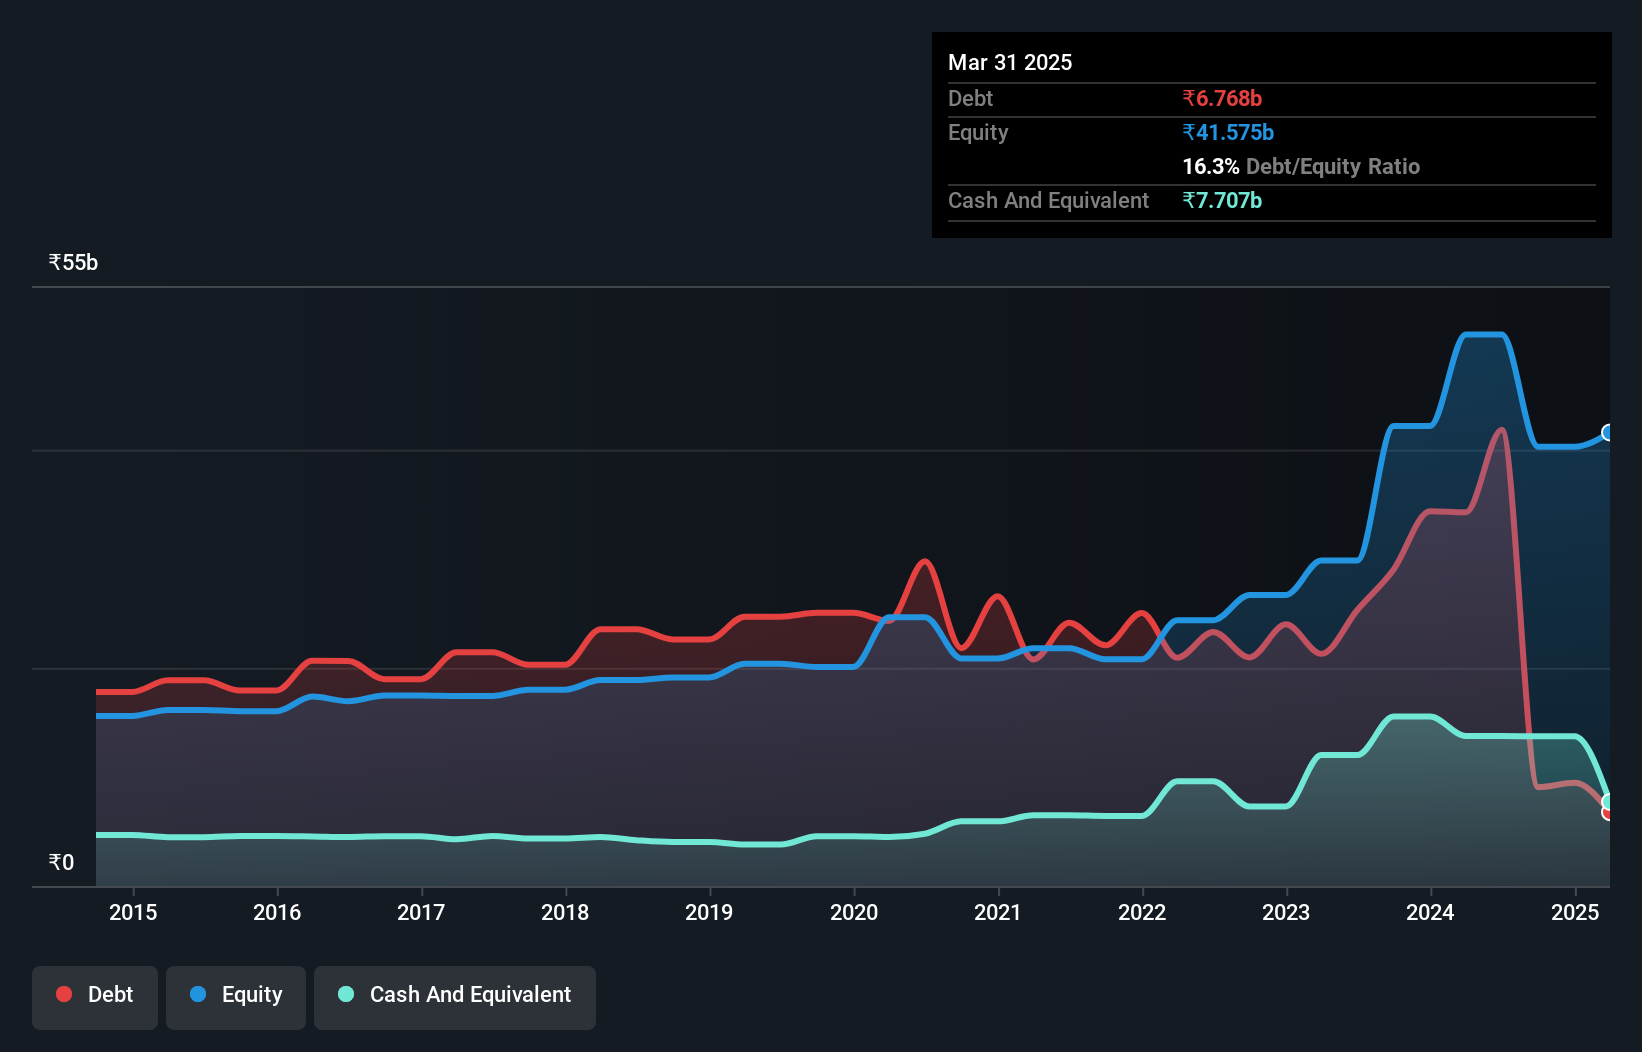
Task: Click the 2018 x-axis label
Action: (565, 912)
